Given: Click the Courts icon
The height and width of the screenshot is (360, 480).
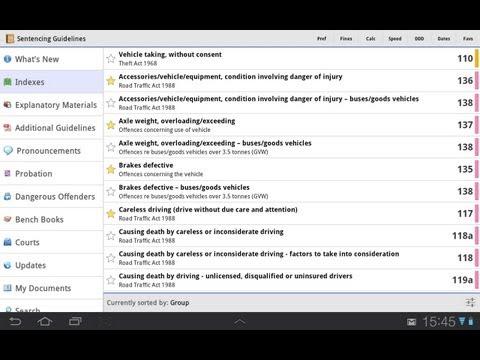Looking at the screenshot, I should 7,242.
